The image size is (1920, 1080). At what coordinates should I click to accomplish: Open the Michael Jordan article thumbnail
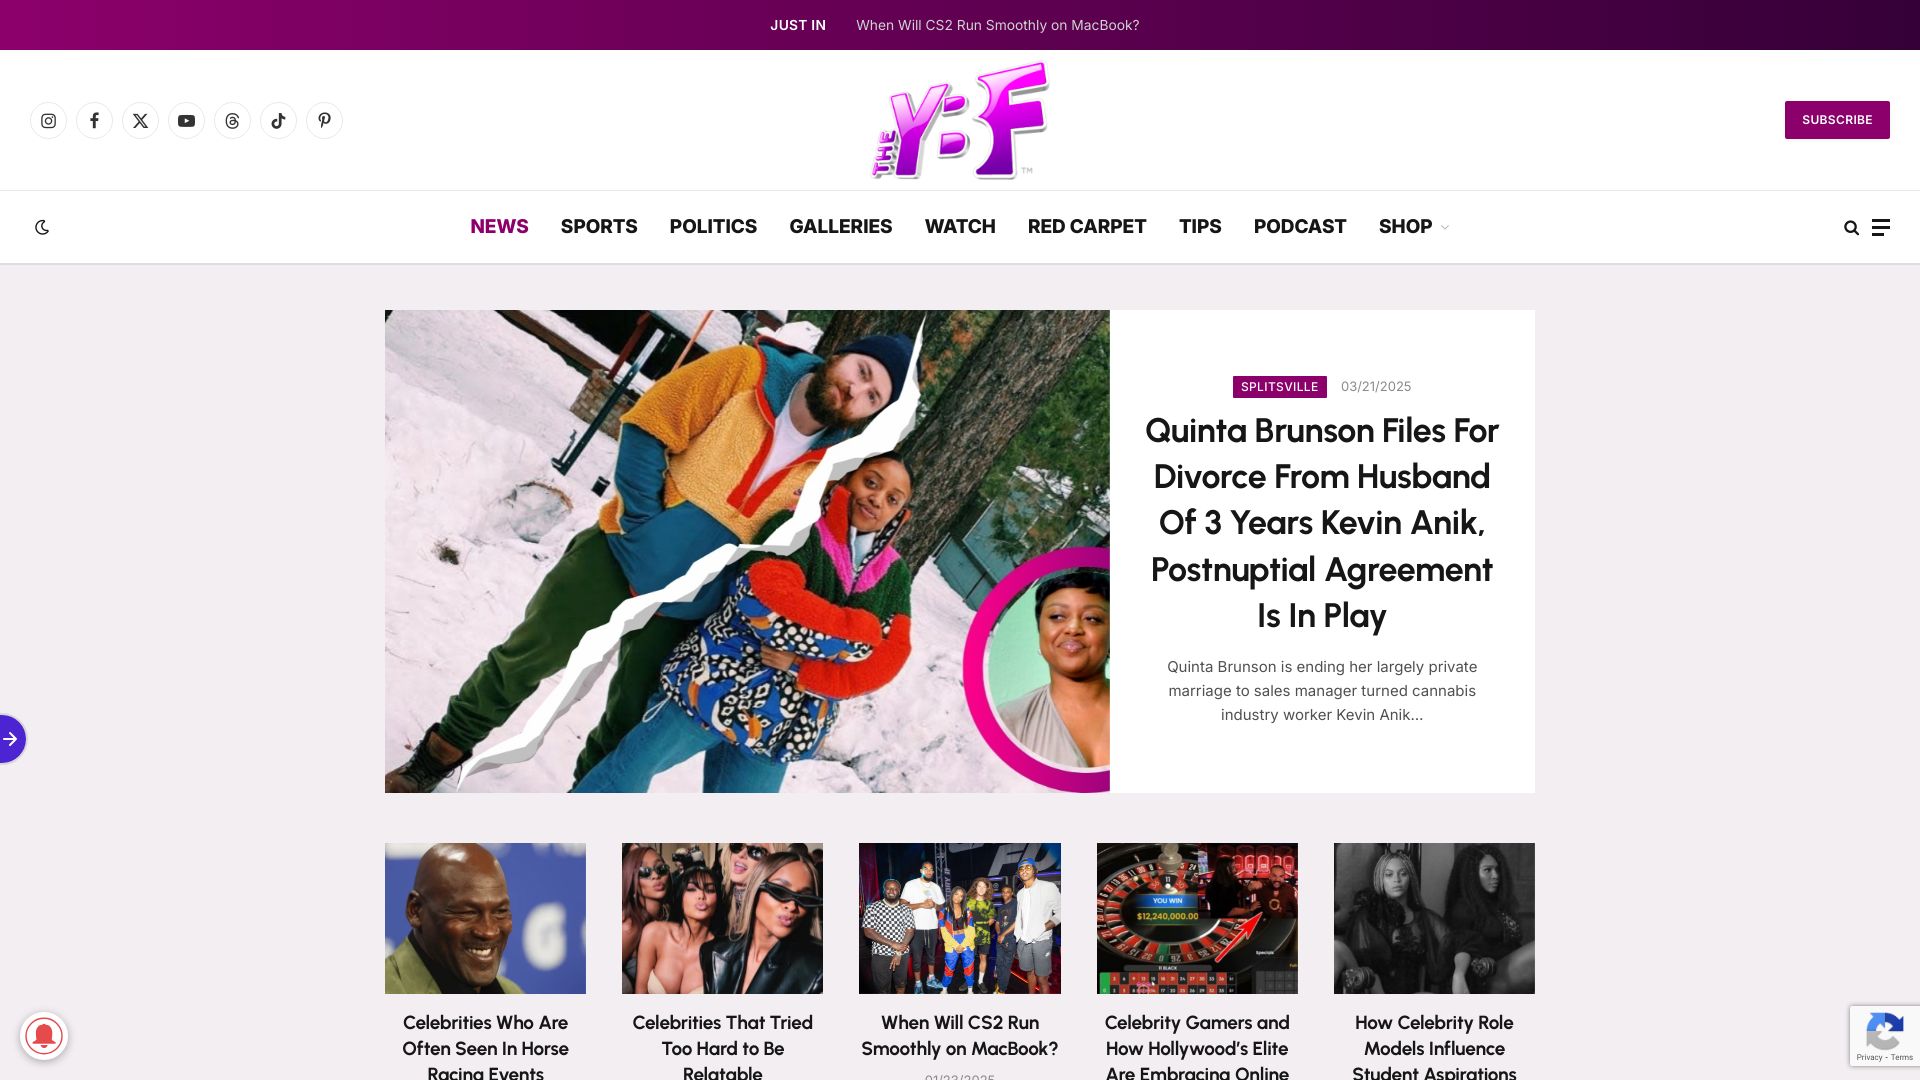[x=485, y=918]
